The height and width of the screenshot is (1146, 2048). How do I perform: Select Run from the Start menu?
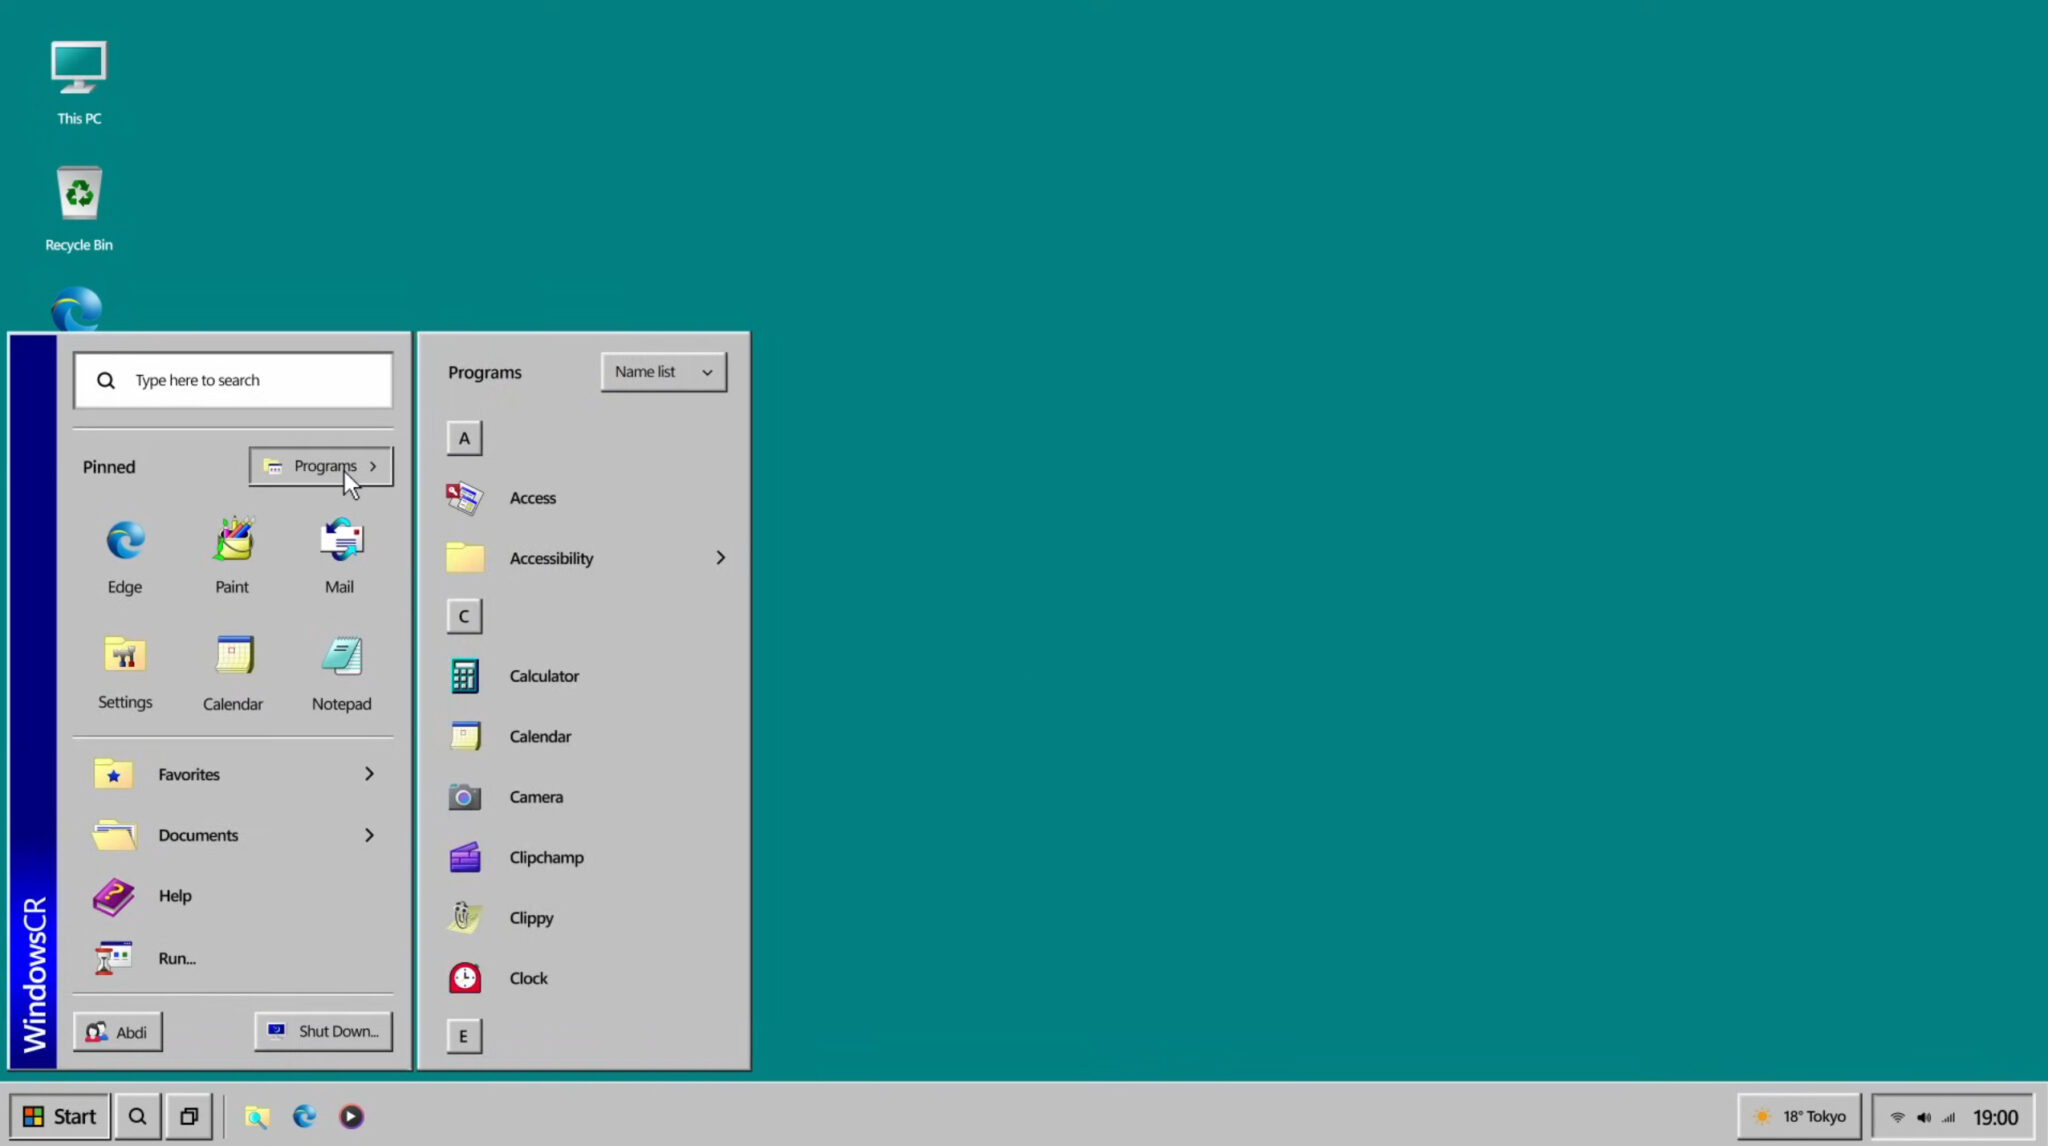pyautogui.click(x=176, y=957)
